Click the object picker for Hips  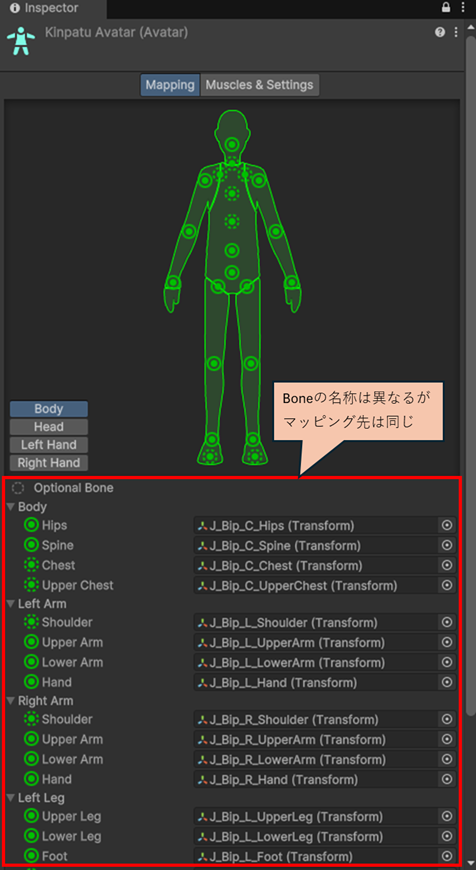coord(447,525)
